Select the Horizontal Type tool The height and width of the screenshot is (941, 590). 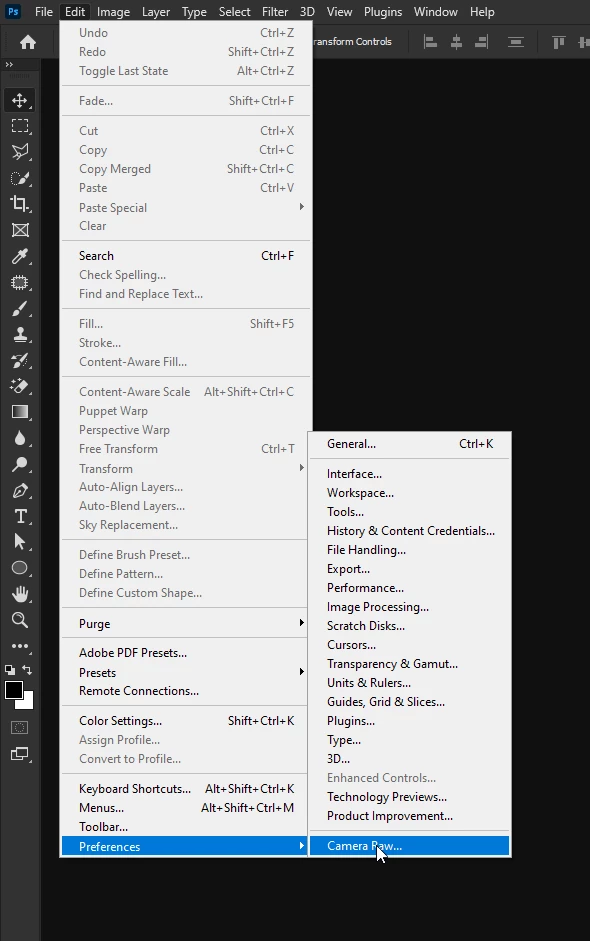coord(20,517)
